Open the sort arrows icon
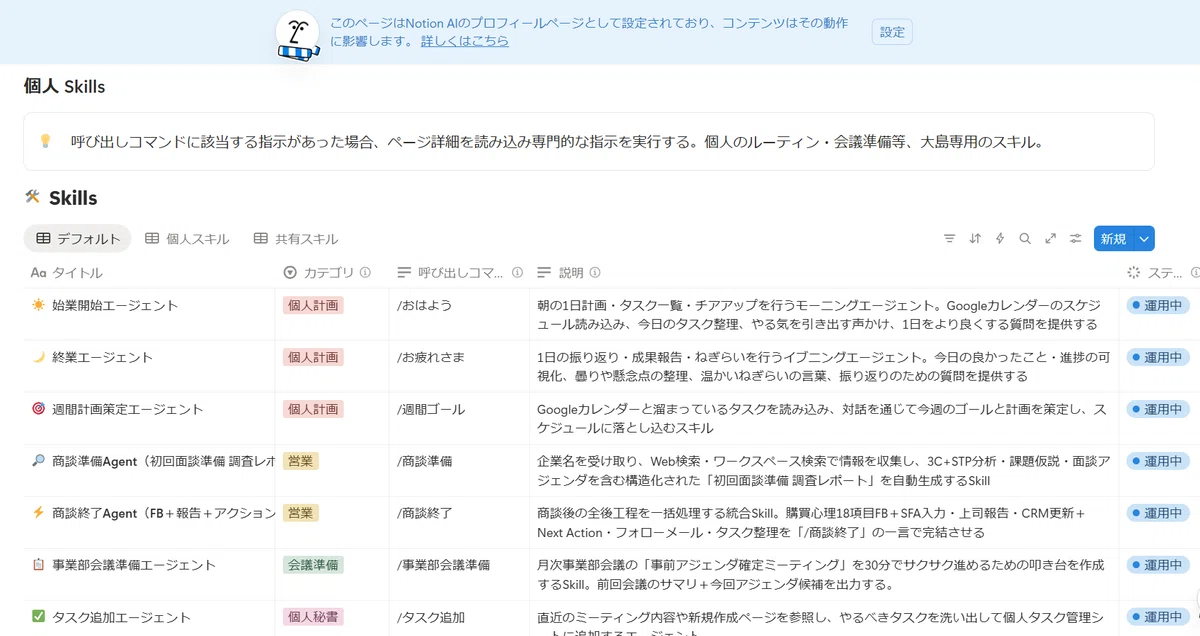Screen dimensions: 1200x636 (975, 239)
